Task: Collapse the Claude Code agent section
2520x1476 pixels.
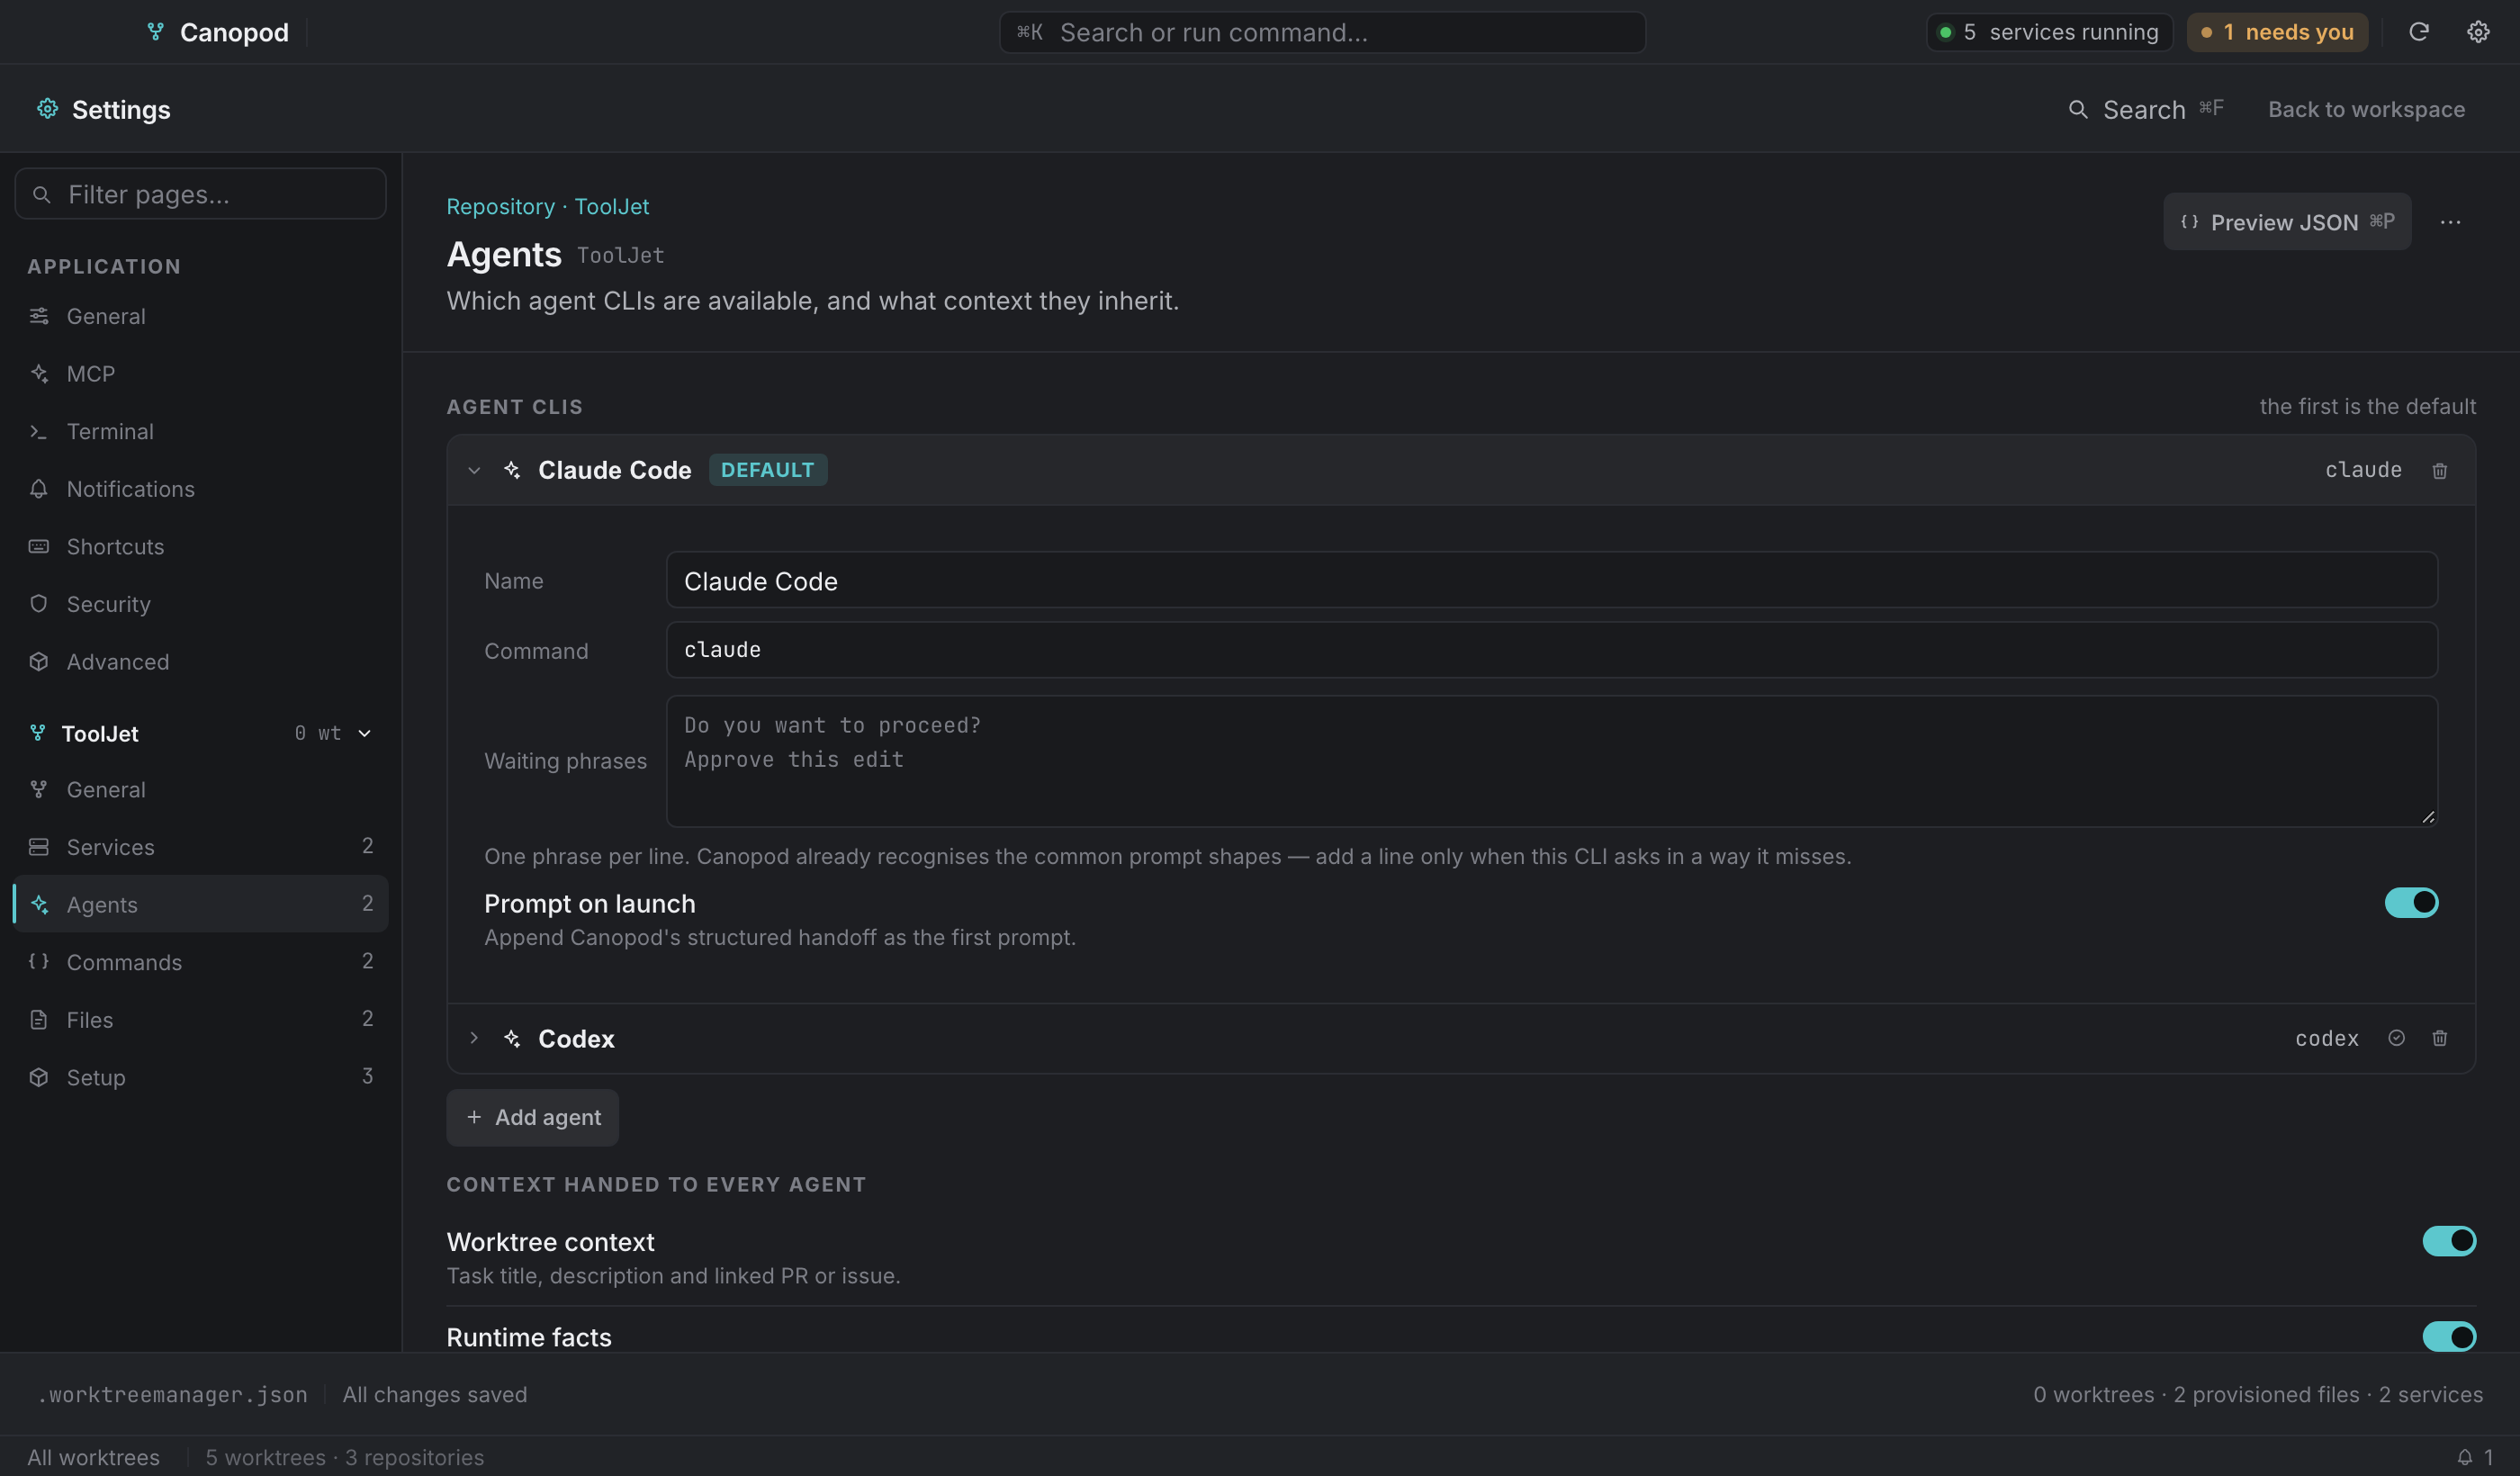Action: [x=474, y=470]
